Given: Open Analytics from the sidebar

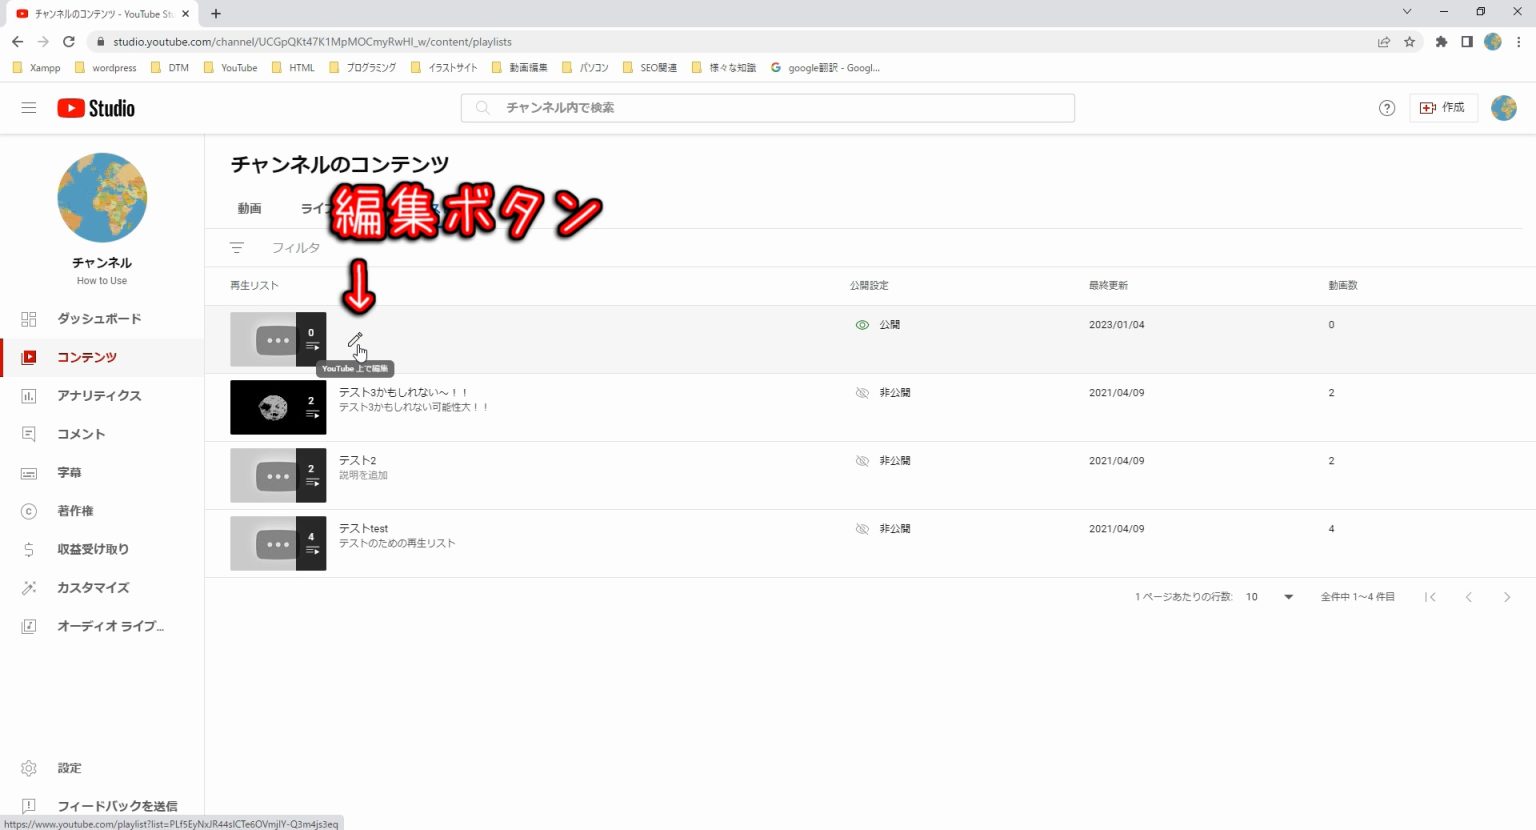Looking at the screenshot, I should click(98, 396).
